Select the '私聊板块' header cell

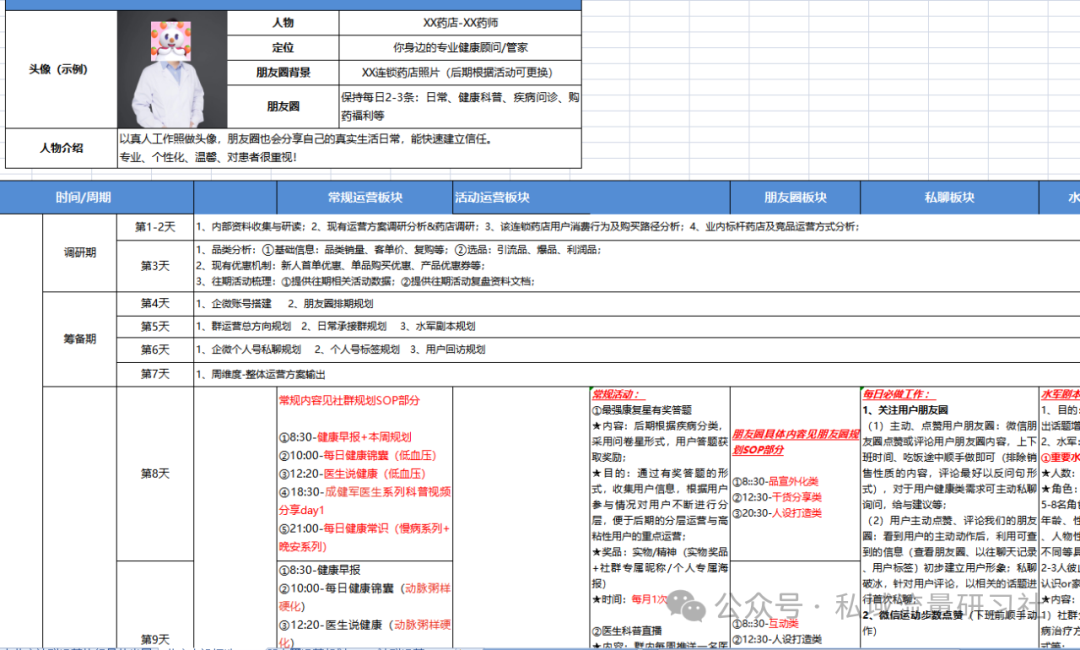[x=949, y=198]
